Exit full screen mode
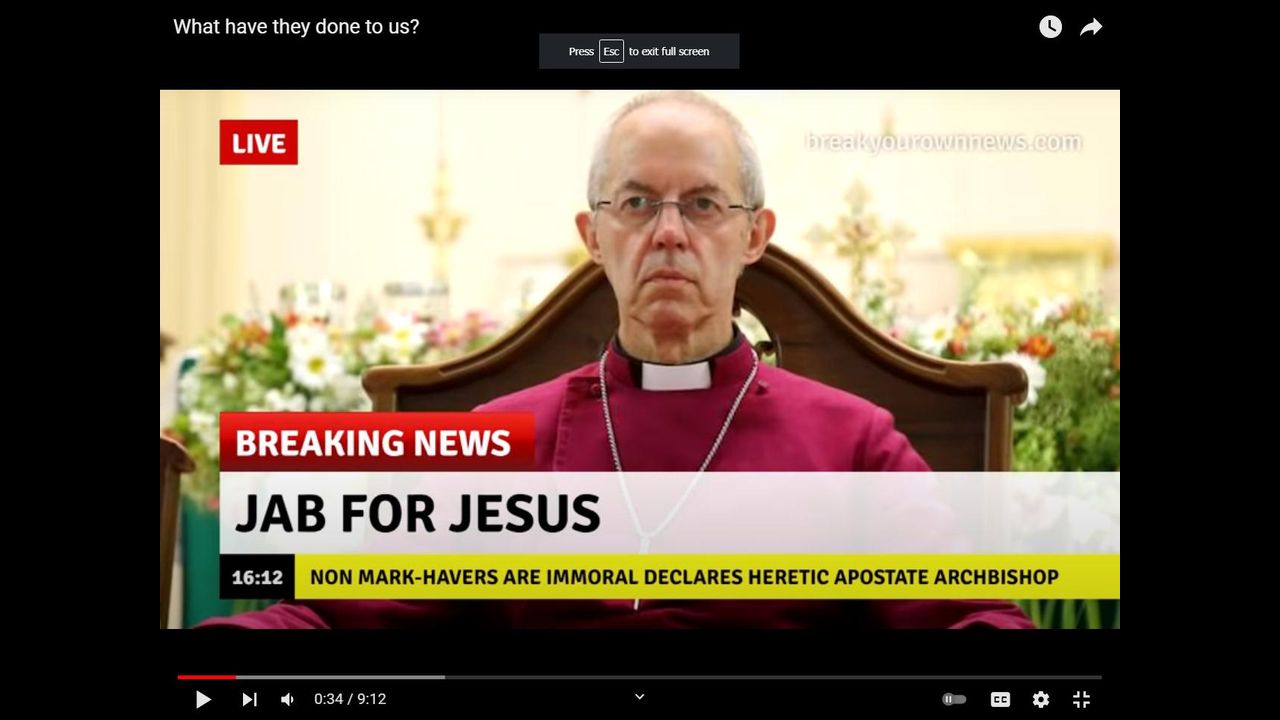The image size is (1280, 720). [1081, 700]
